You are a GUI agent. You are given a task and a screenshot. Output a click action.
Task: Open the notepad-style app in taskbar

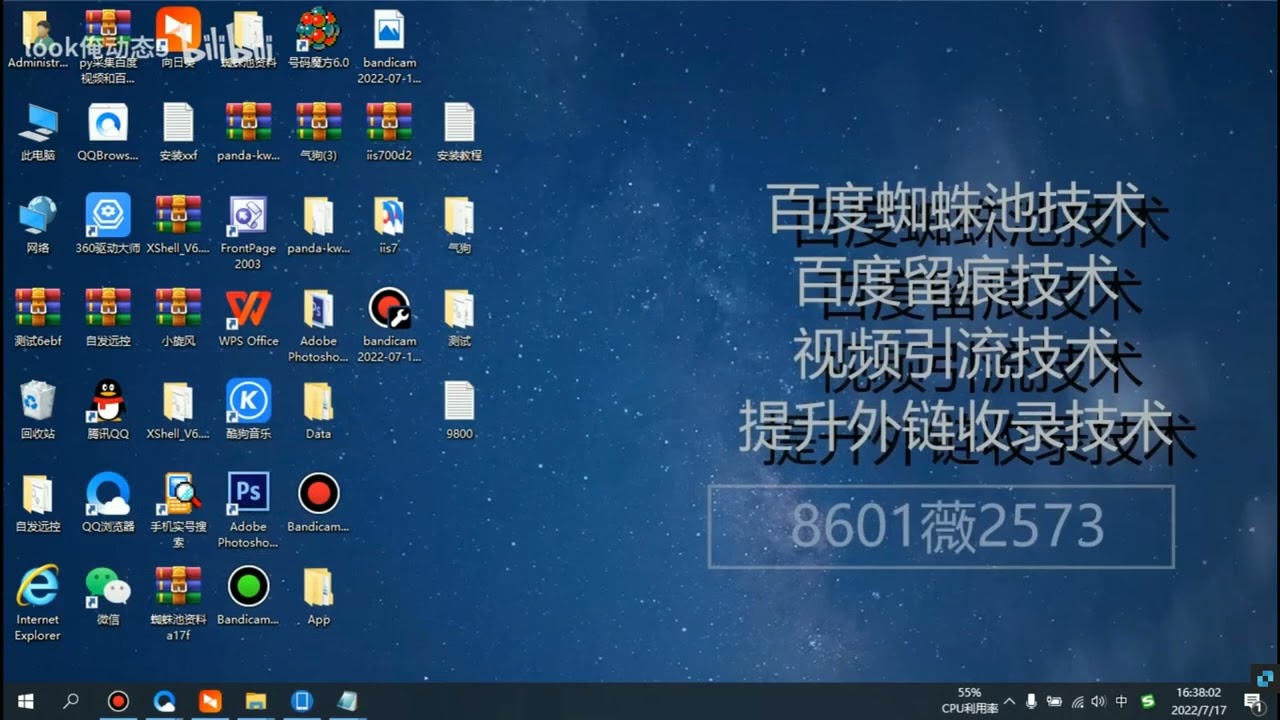coord(348,701)
